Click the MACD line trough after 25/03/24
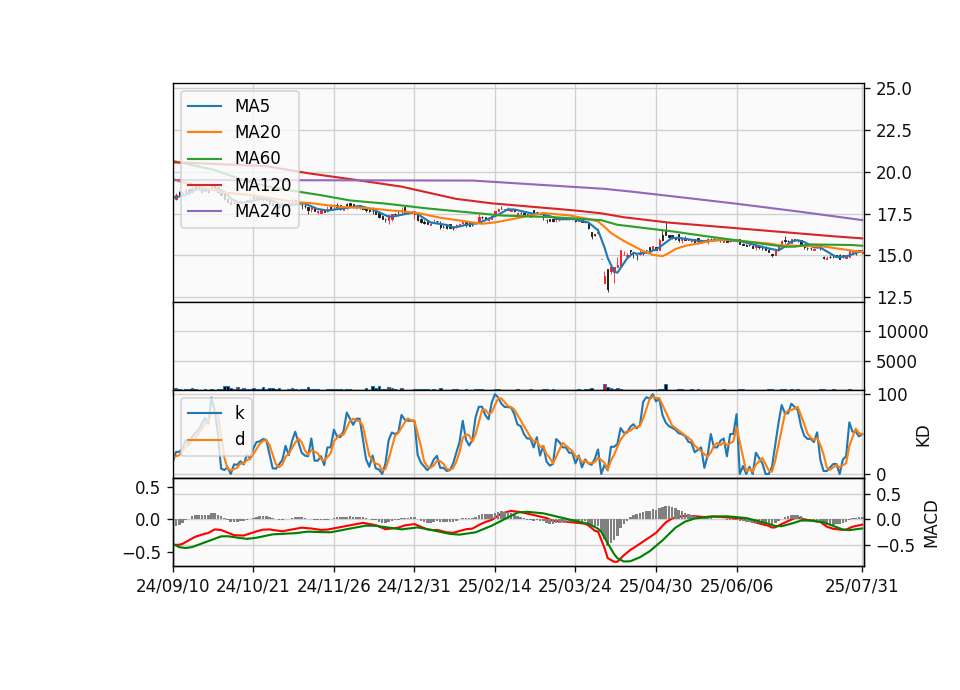The width and height of the screenshot is (960, 690). click(615, 560)
